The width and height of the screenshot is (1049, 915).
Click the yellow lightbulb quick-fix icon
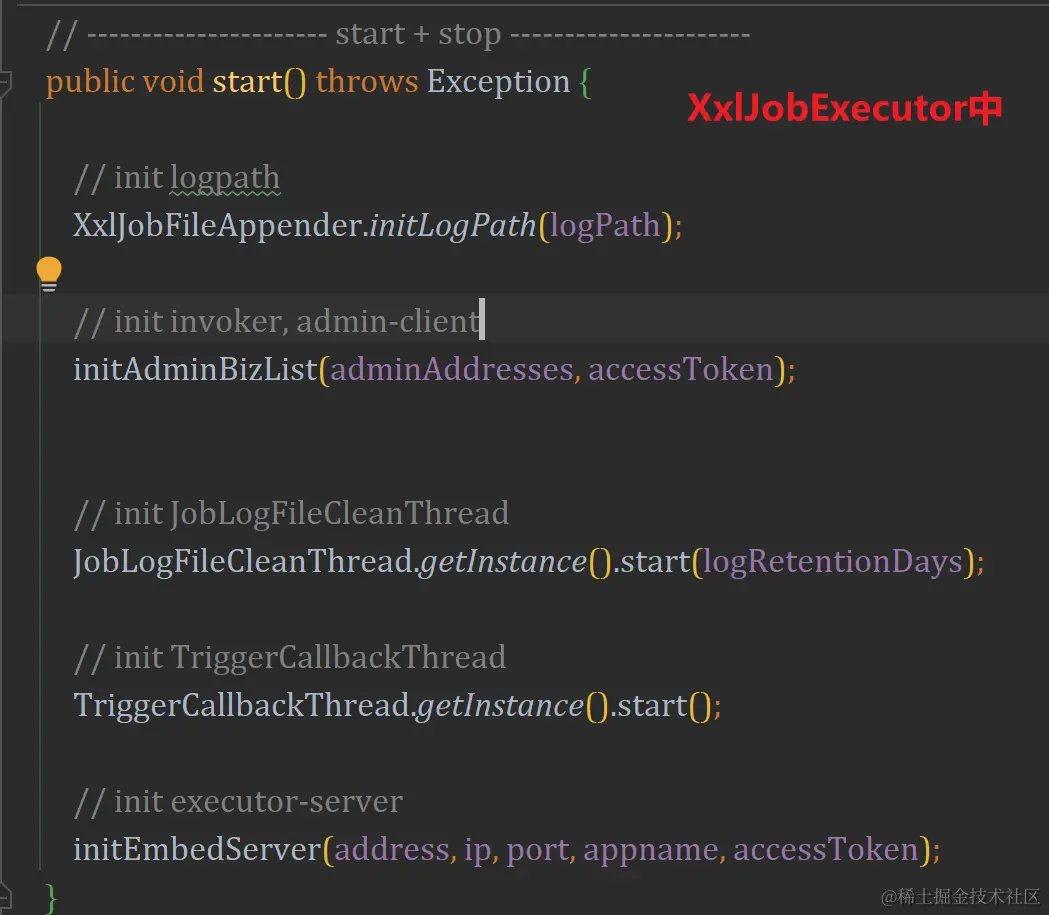49,274
